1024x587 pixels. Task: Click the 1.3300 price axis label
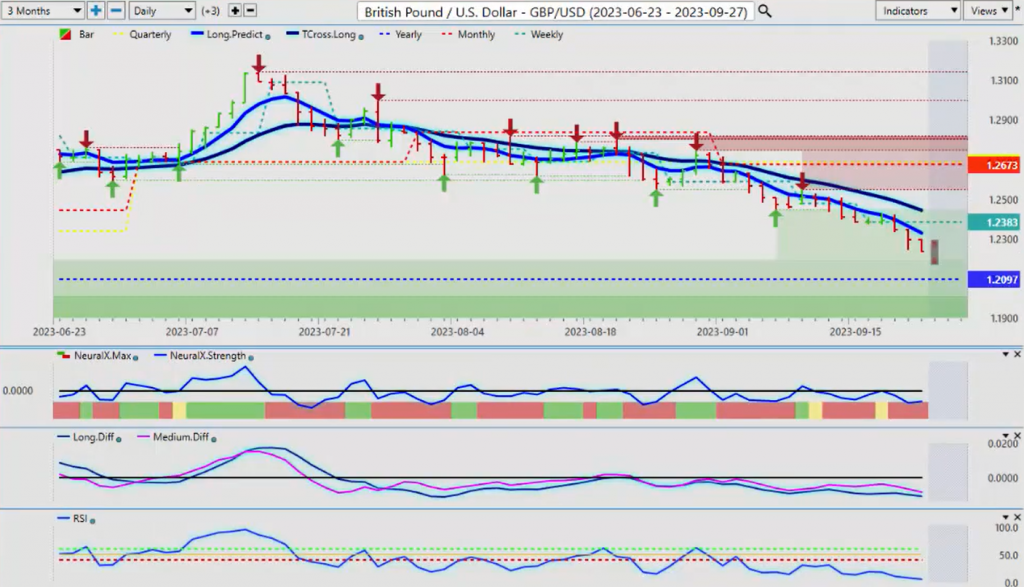(x=1003, y=41)
